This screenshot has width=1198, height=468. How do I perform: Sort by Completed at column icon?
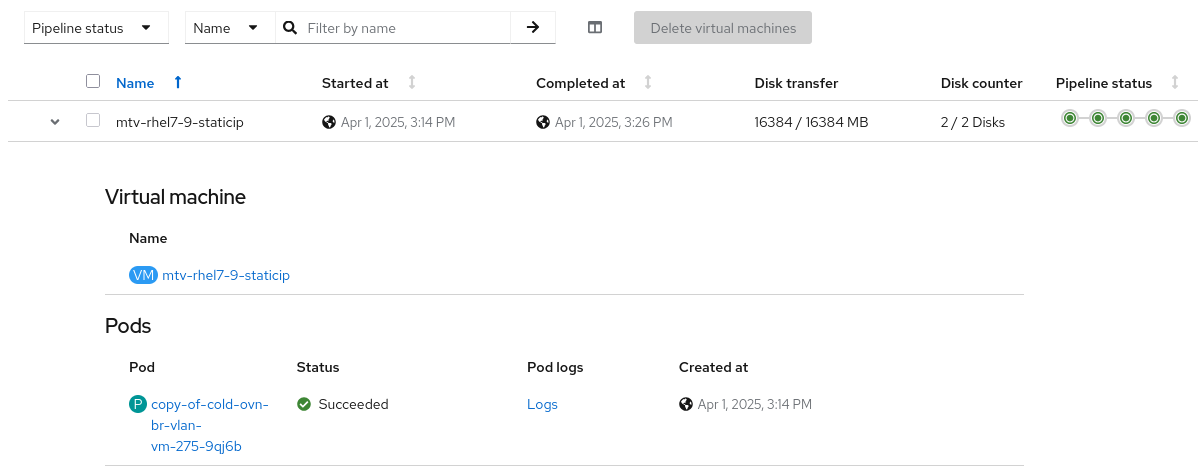point(648,83)
